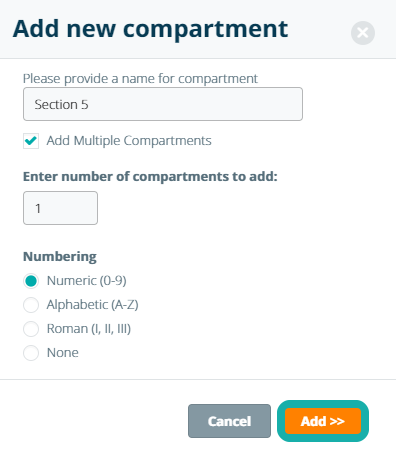
Task: Select the Numeric (0-9) radio button
Action: click(x=31, y=281)
